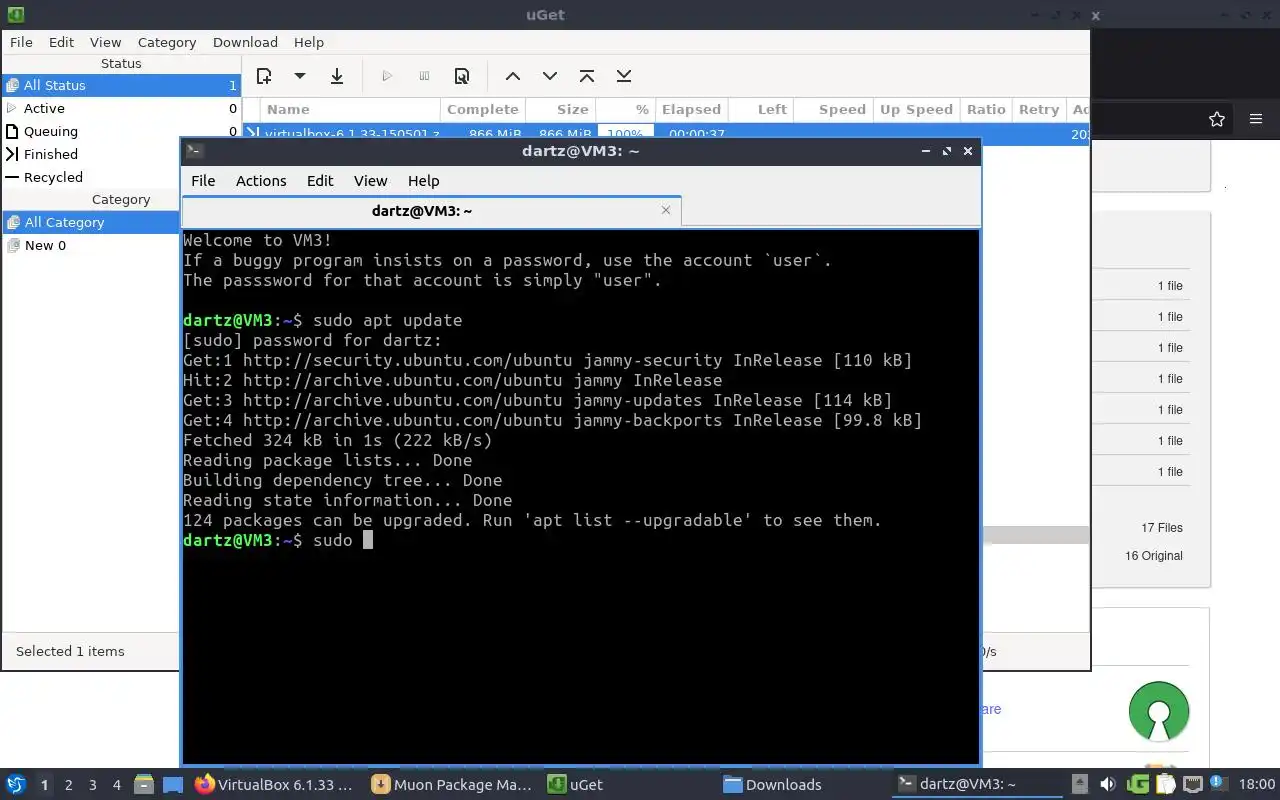Select the virtualbox-6.1.33 download row in uGet

point(666,132)
